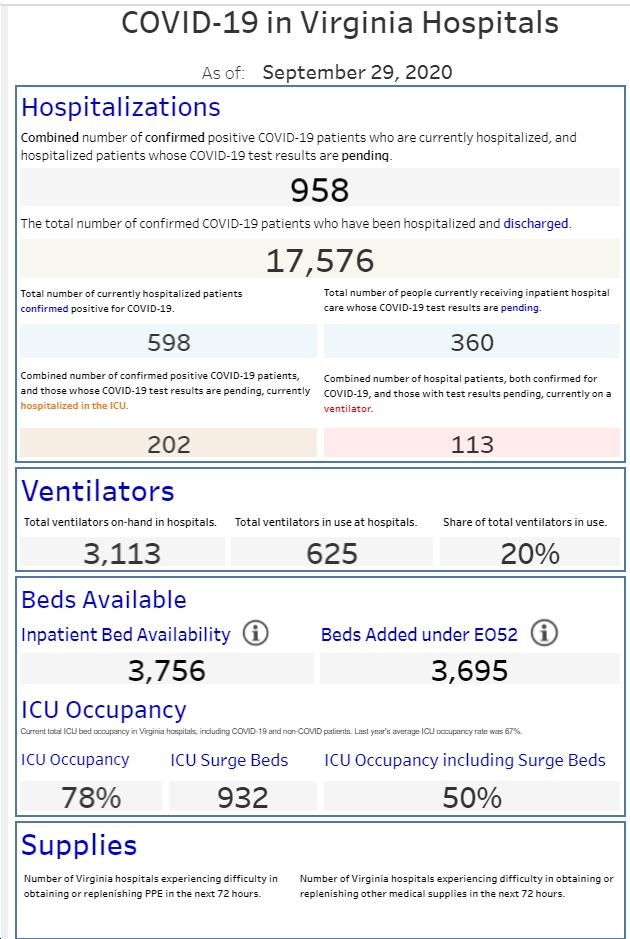Select the 17,576 discharged patients figure
The image size is (630, 939).
[320, 259]
